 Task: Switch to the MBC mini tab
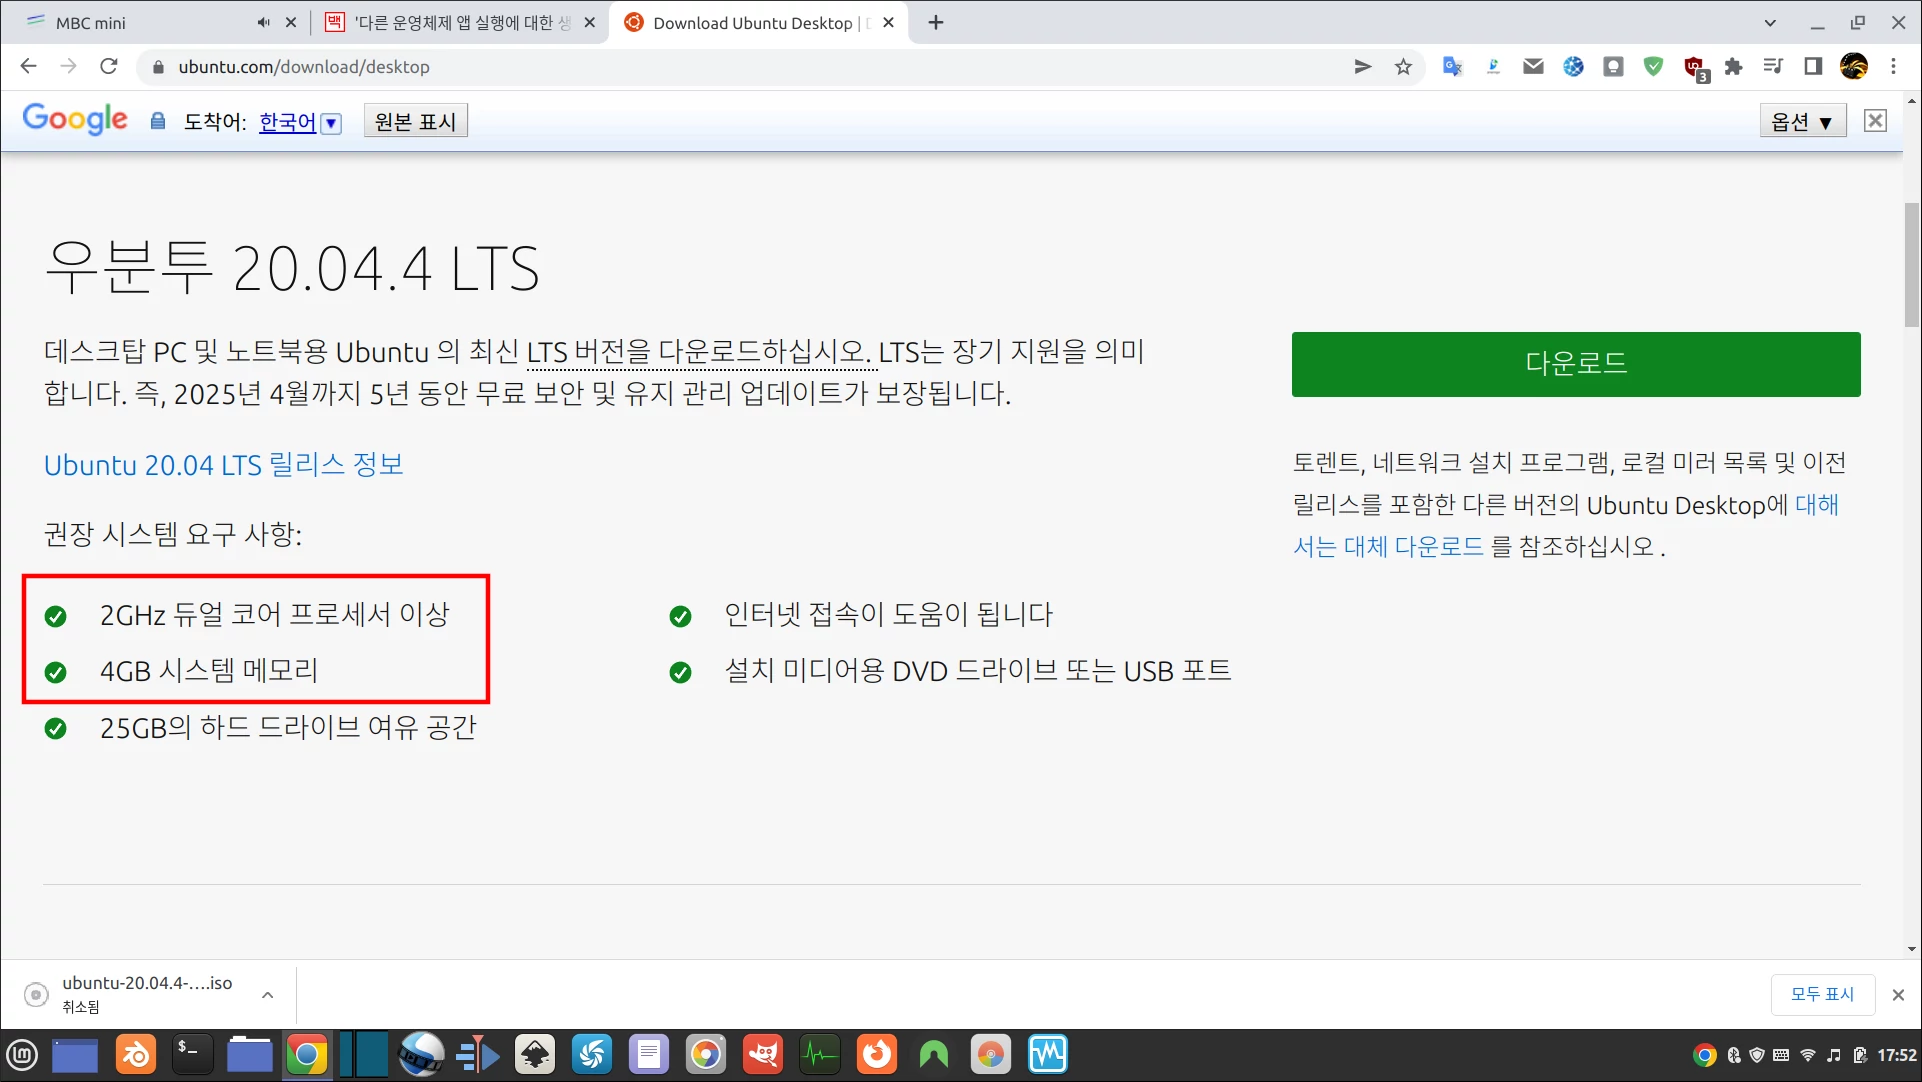pyautogui.click(x=140, y=22)
